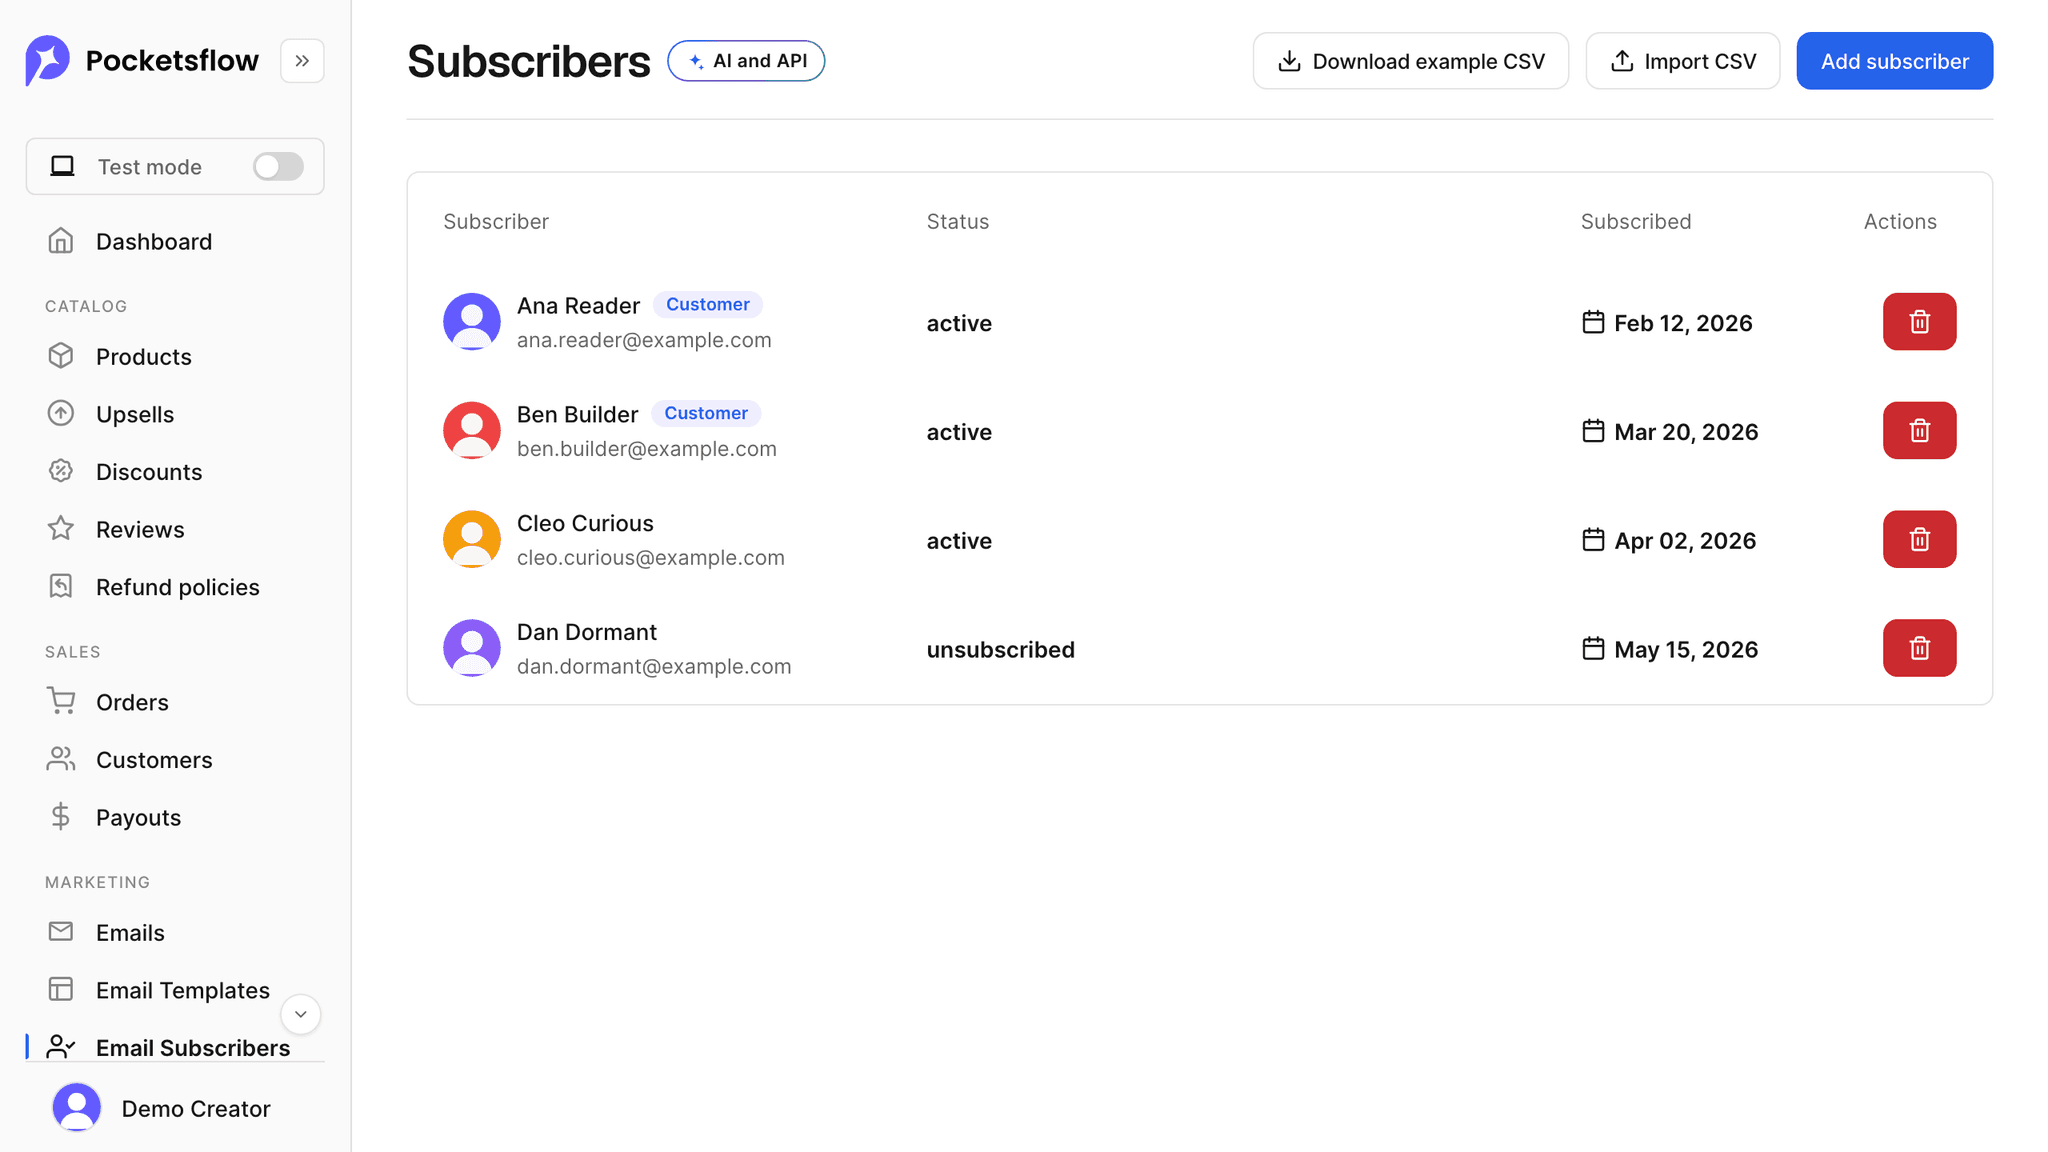This screenshot has width=2048, height=1152.
Task: Click the sidebar scroll-down chevron button
Action: [x=301, y=1014]
